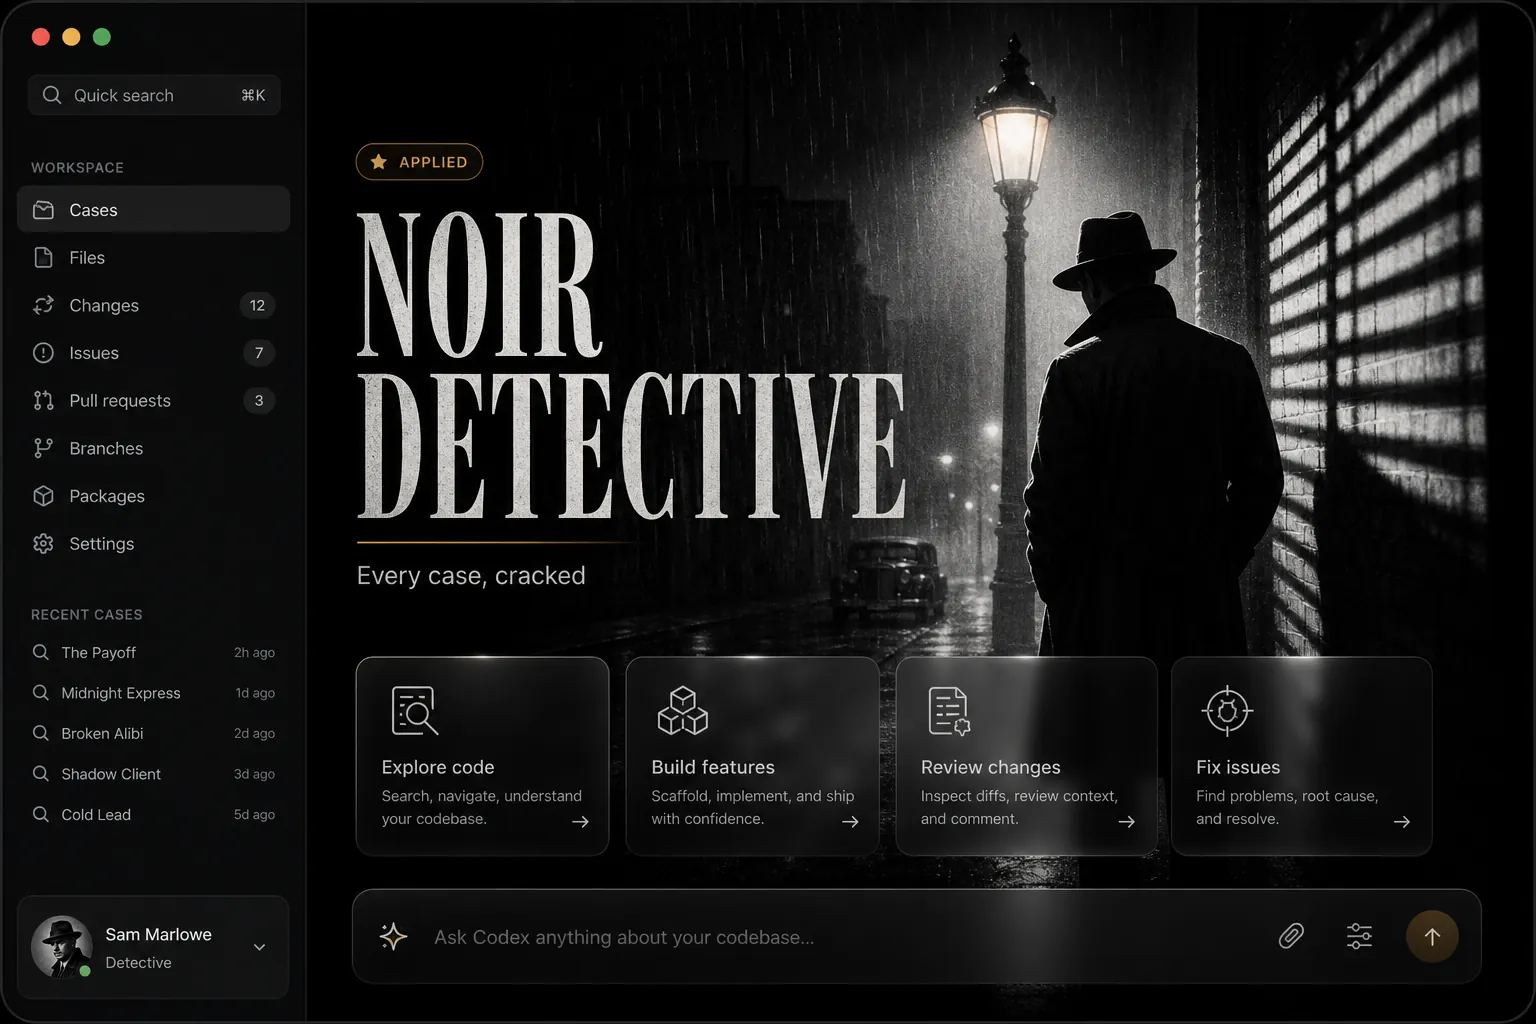Open recent case Cold Lead
This screenshot has height=1024, width=1536.
coord(154,815)
